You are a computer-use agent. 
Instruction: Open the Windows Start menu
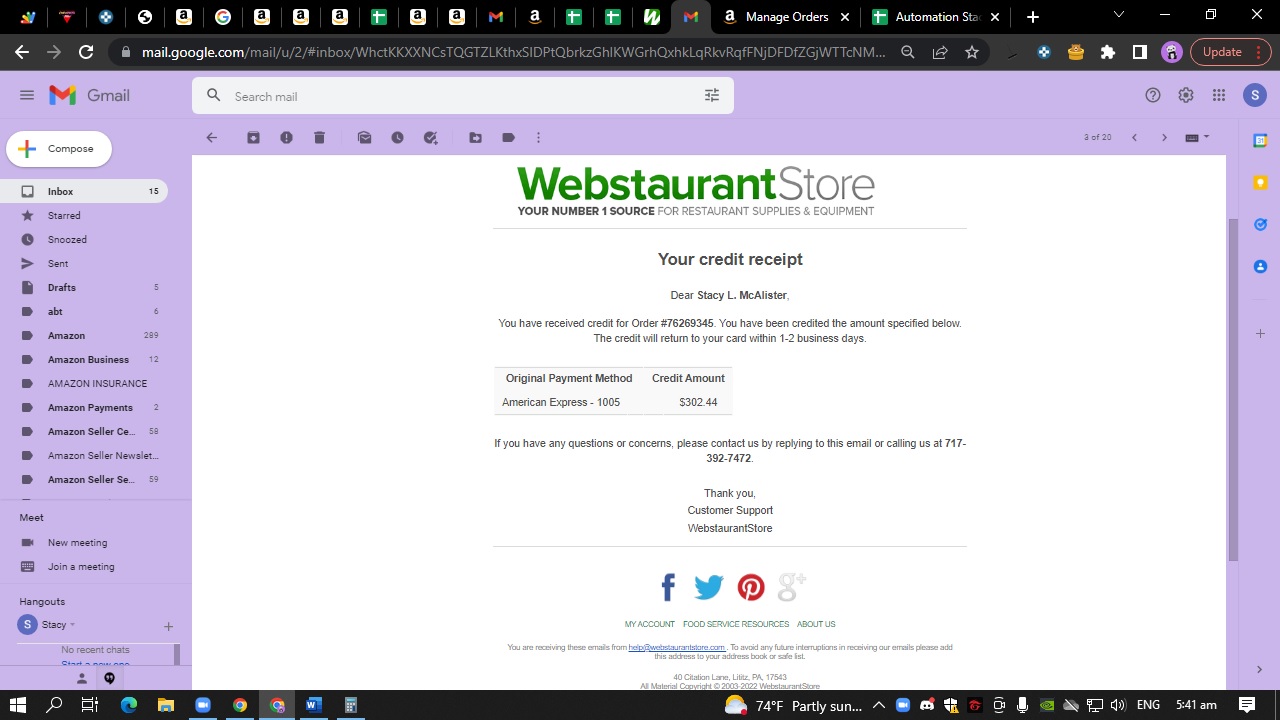click(x=18, y=705)
